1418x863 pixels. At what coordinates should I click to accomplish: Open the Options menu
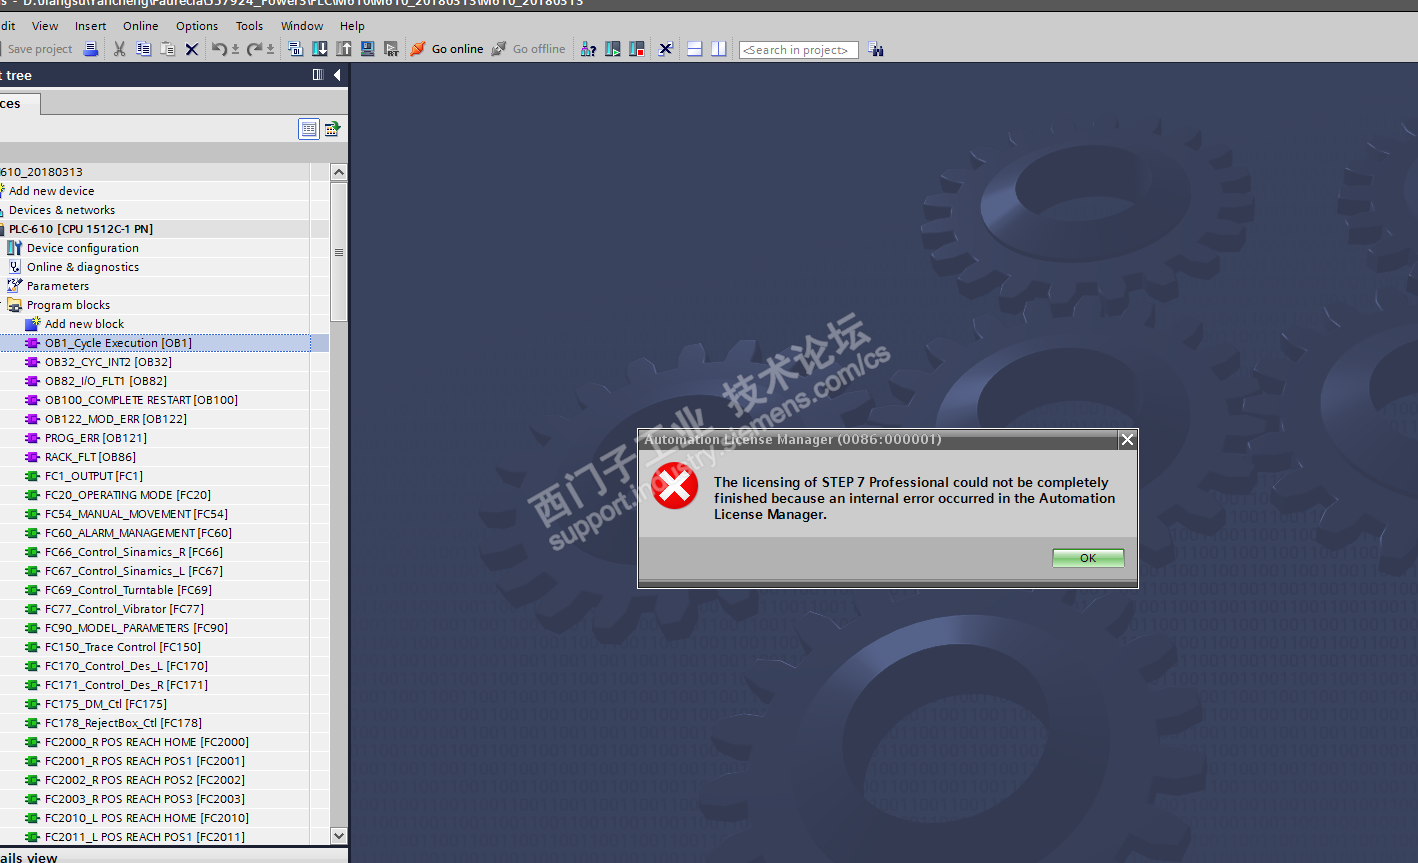click(197, 26)
